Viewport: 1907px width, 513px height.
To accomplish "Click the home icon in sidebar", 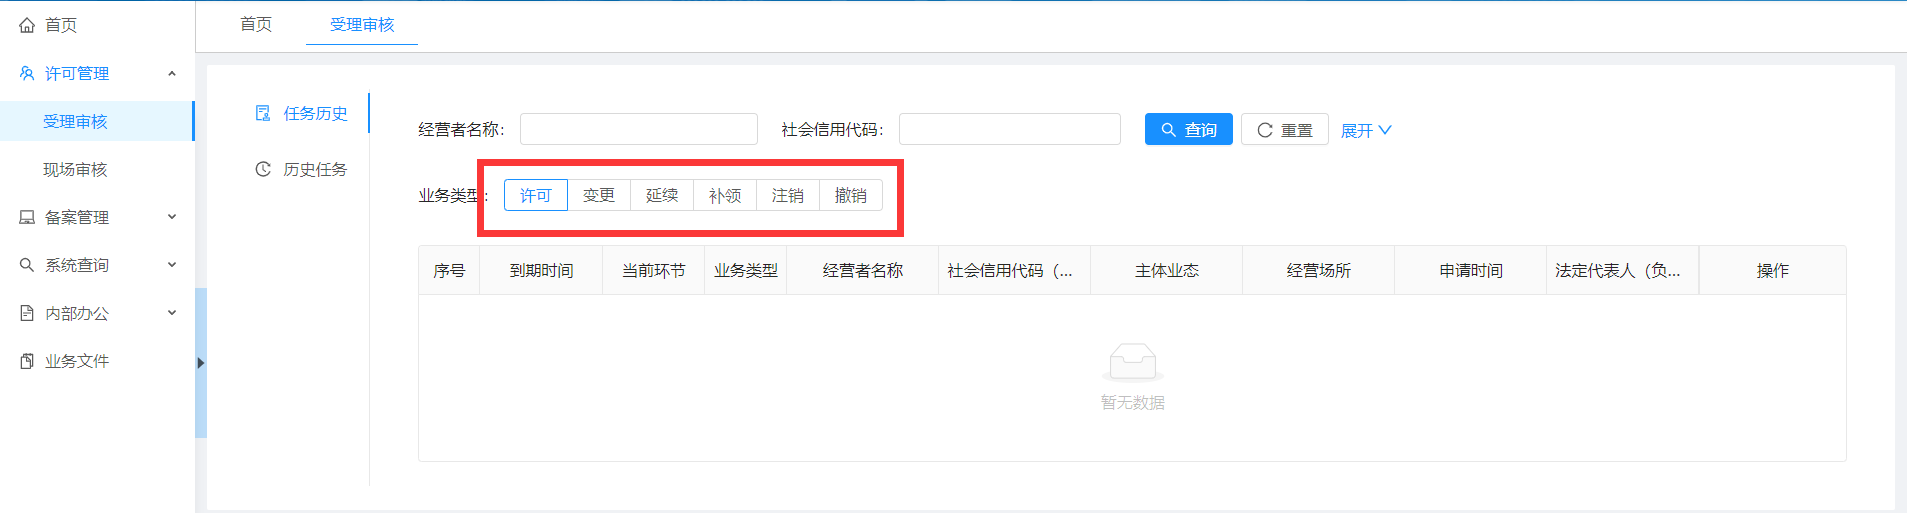I will tap(27, 25).
